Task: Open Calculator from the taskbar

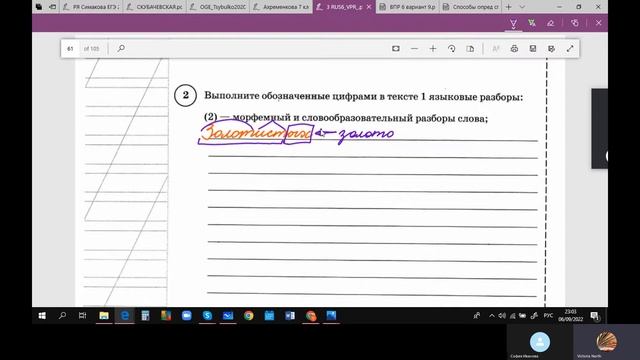Action: (x=145, y=316)
